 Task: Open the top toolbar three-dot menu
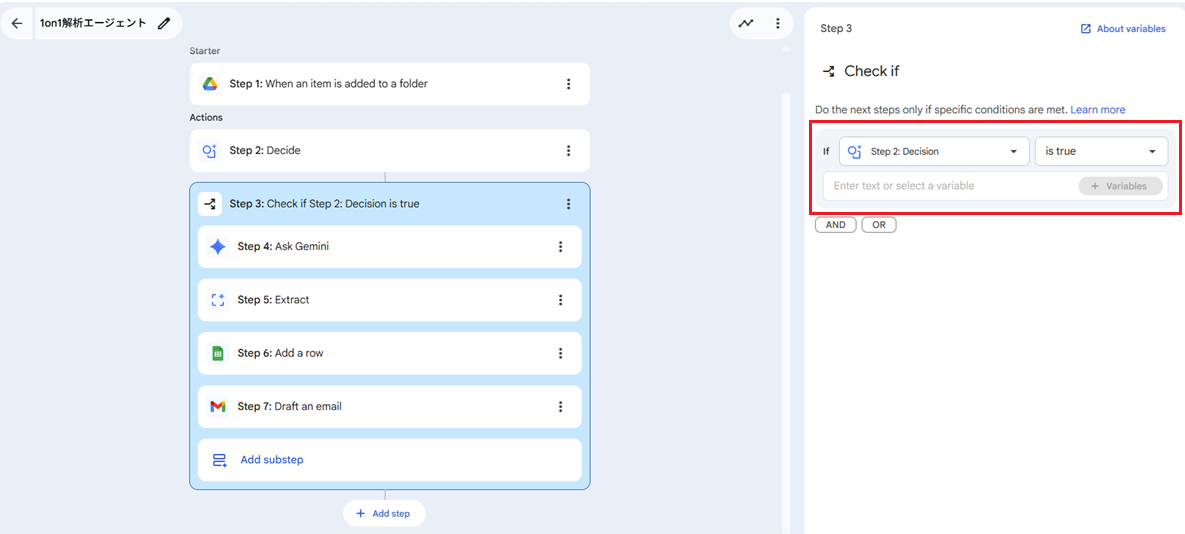pos(777,23)
